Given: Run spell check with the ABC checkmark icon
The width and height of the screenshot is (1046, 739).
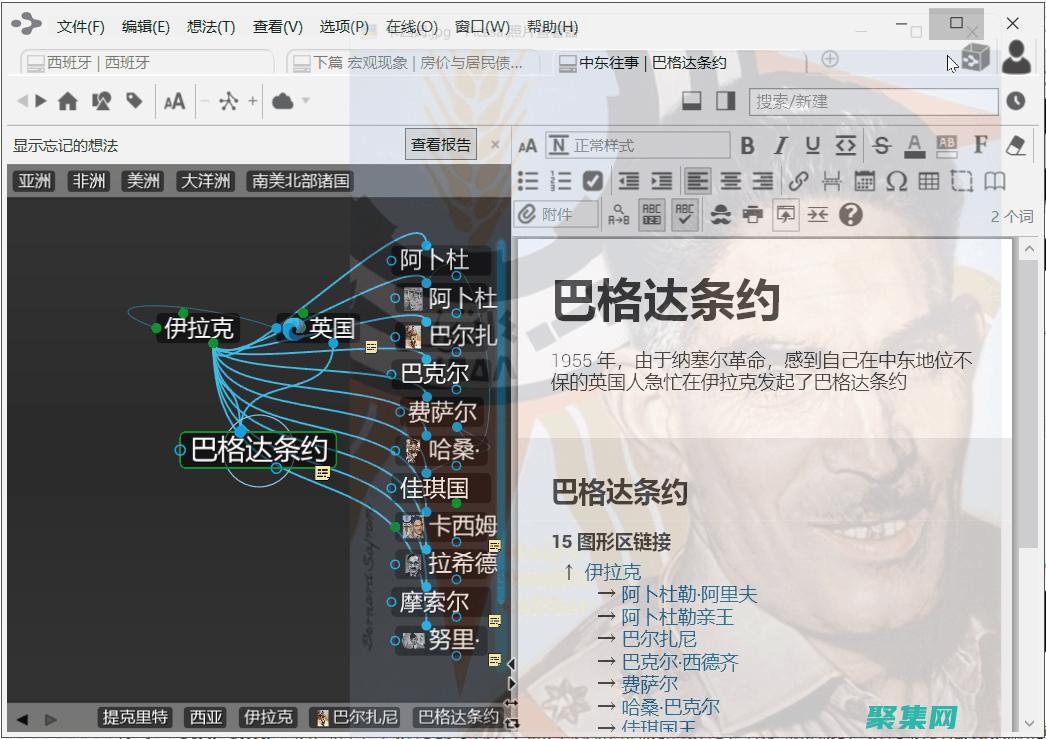Looking at the screenshot, I should [686, 213].
